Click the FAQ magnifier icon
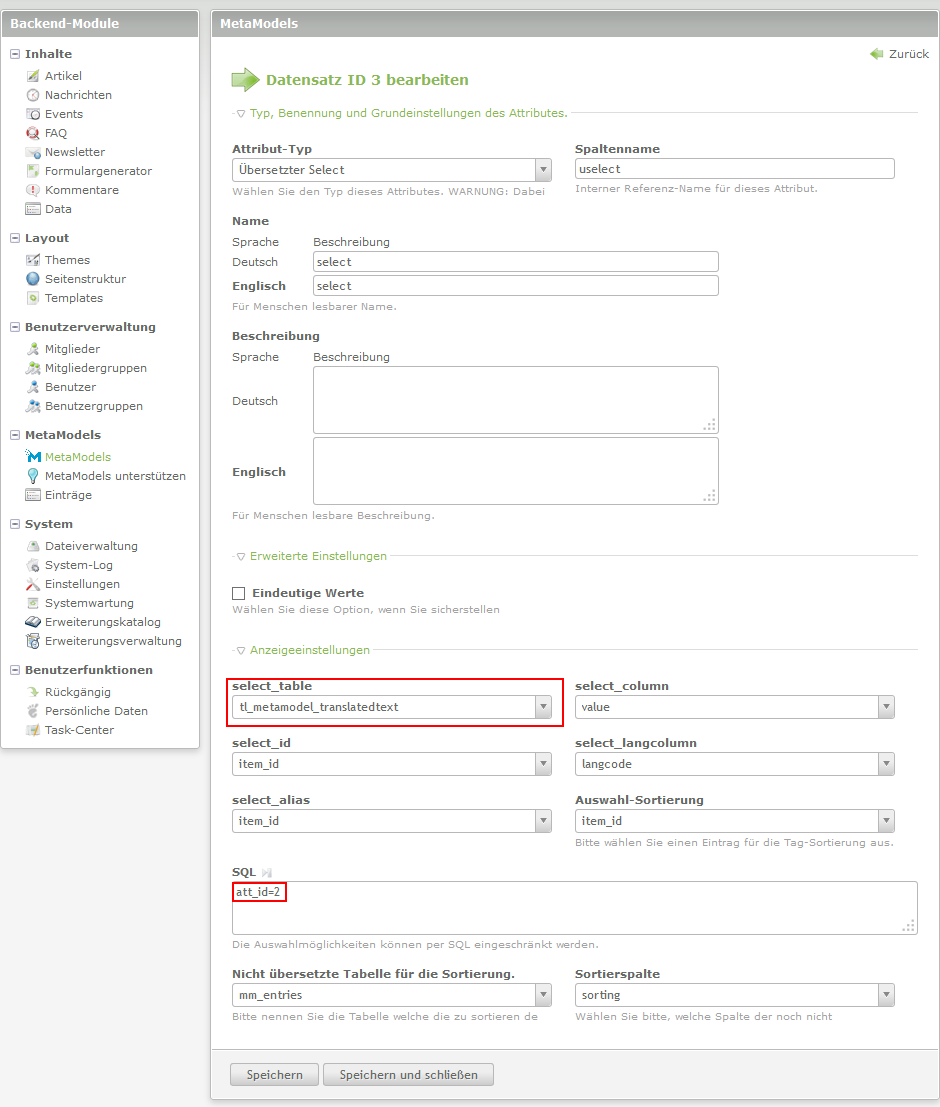 (x=33, y=133)
